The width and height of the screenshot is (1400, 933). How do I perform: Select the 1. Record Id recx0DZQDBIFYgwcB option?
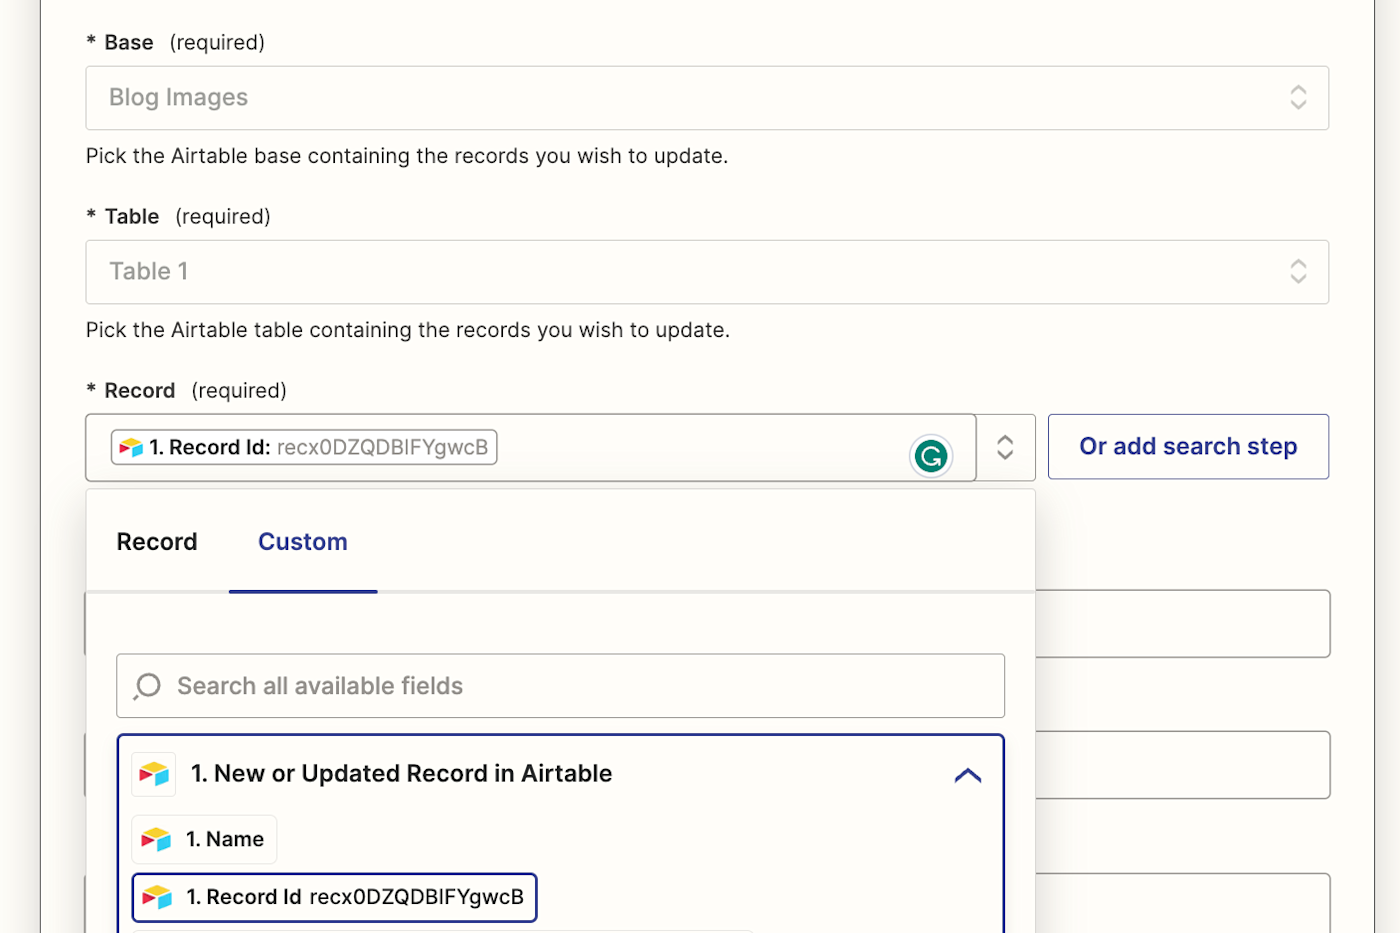pos(335,897)
